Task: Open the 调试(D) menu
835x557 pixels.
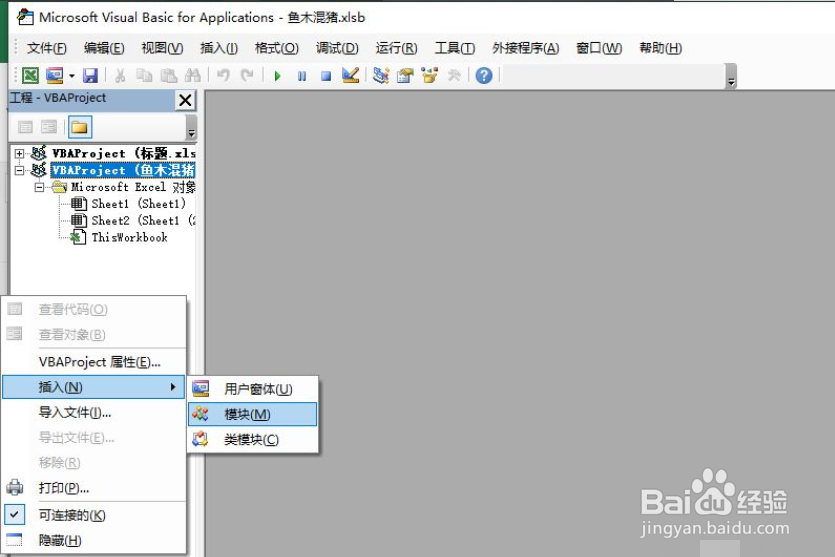Action: point(337,48)
